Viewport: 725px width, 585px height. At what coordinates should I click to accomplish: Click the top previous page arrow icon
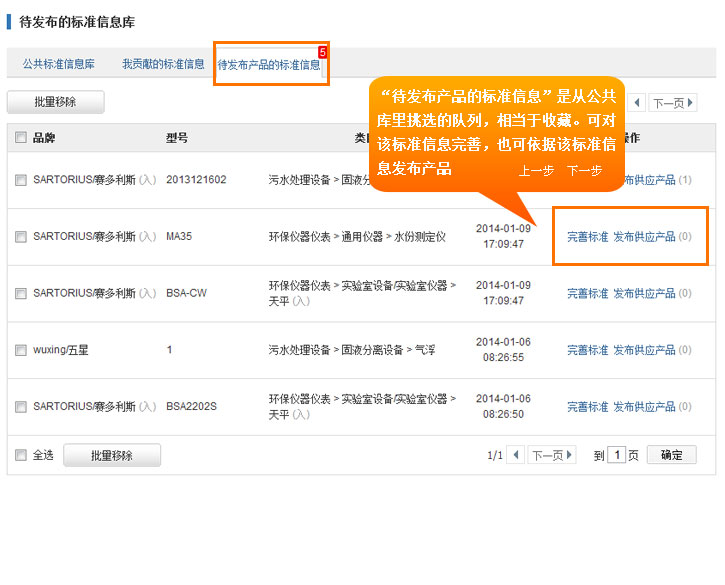[635, 103]
